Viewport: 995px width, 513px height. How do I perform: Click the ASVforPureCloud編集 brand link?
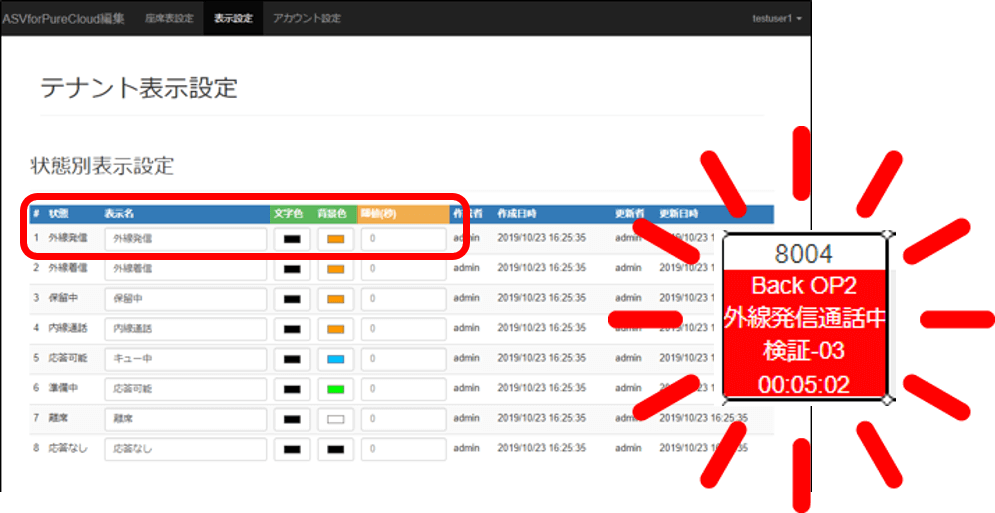coord(64,19)
